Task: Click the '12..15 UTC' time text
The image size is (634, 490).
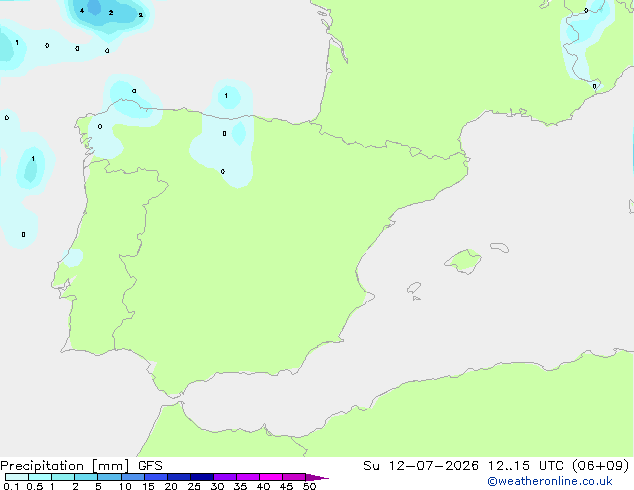Action: (525, 466)
